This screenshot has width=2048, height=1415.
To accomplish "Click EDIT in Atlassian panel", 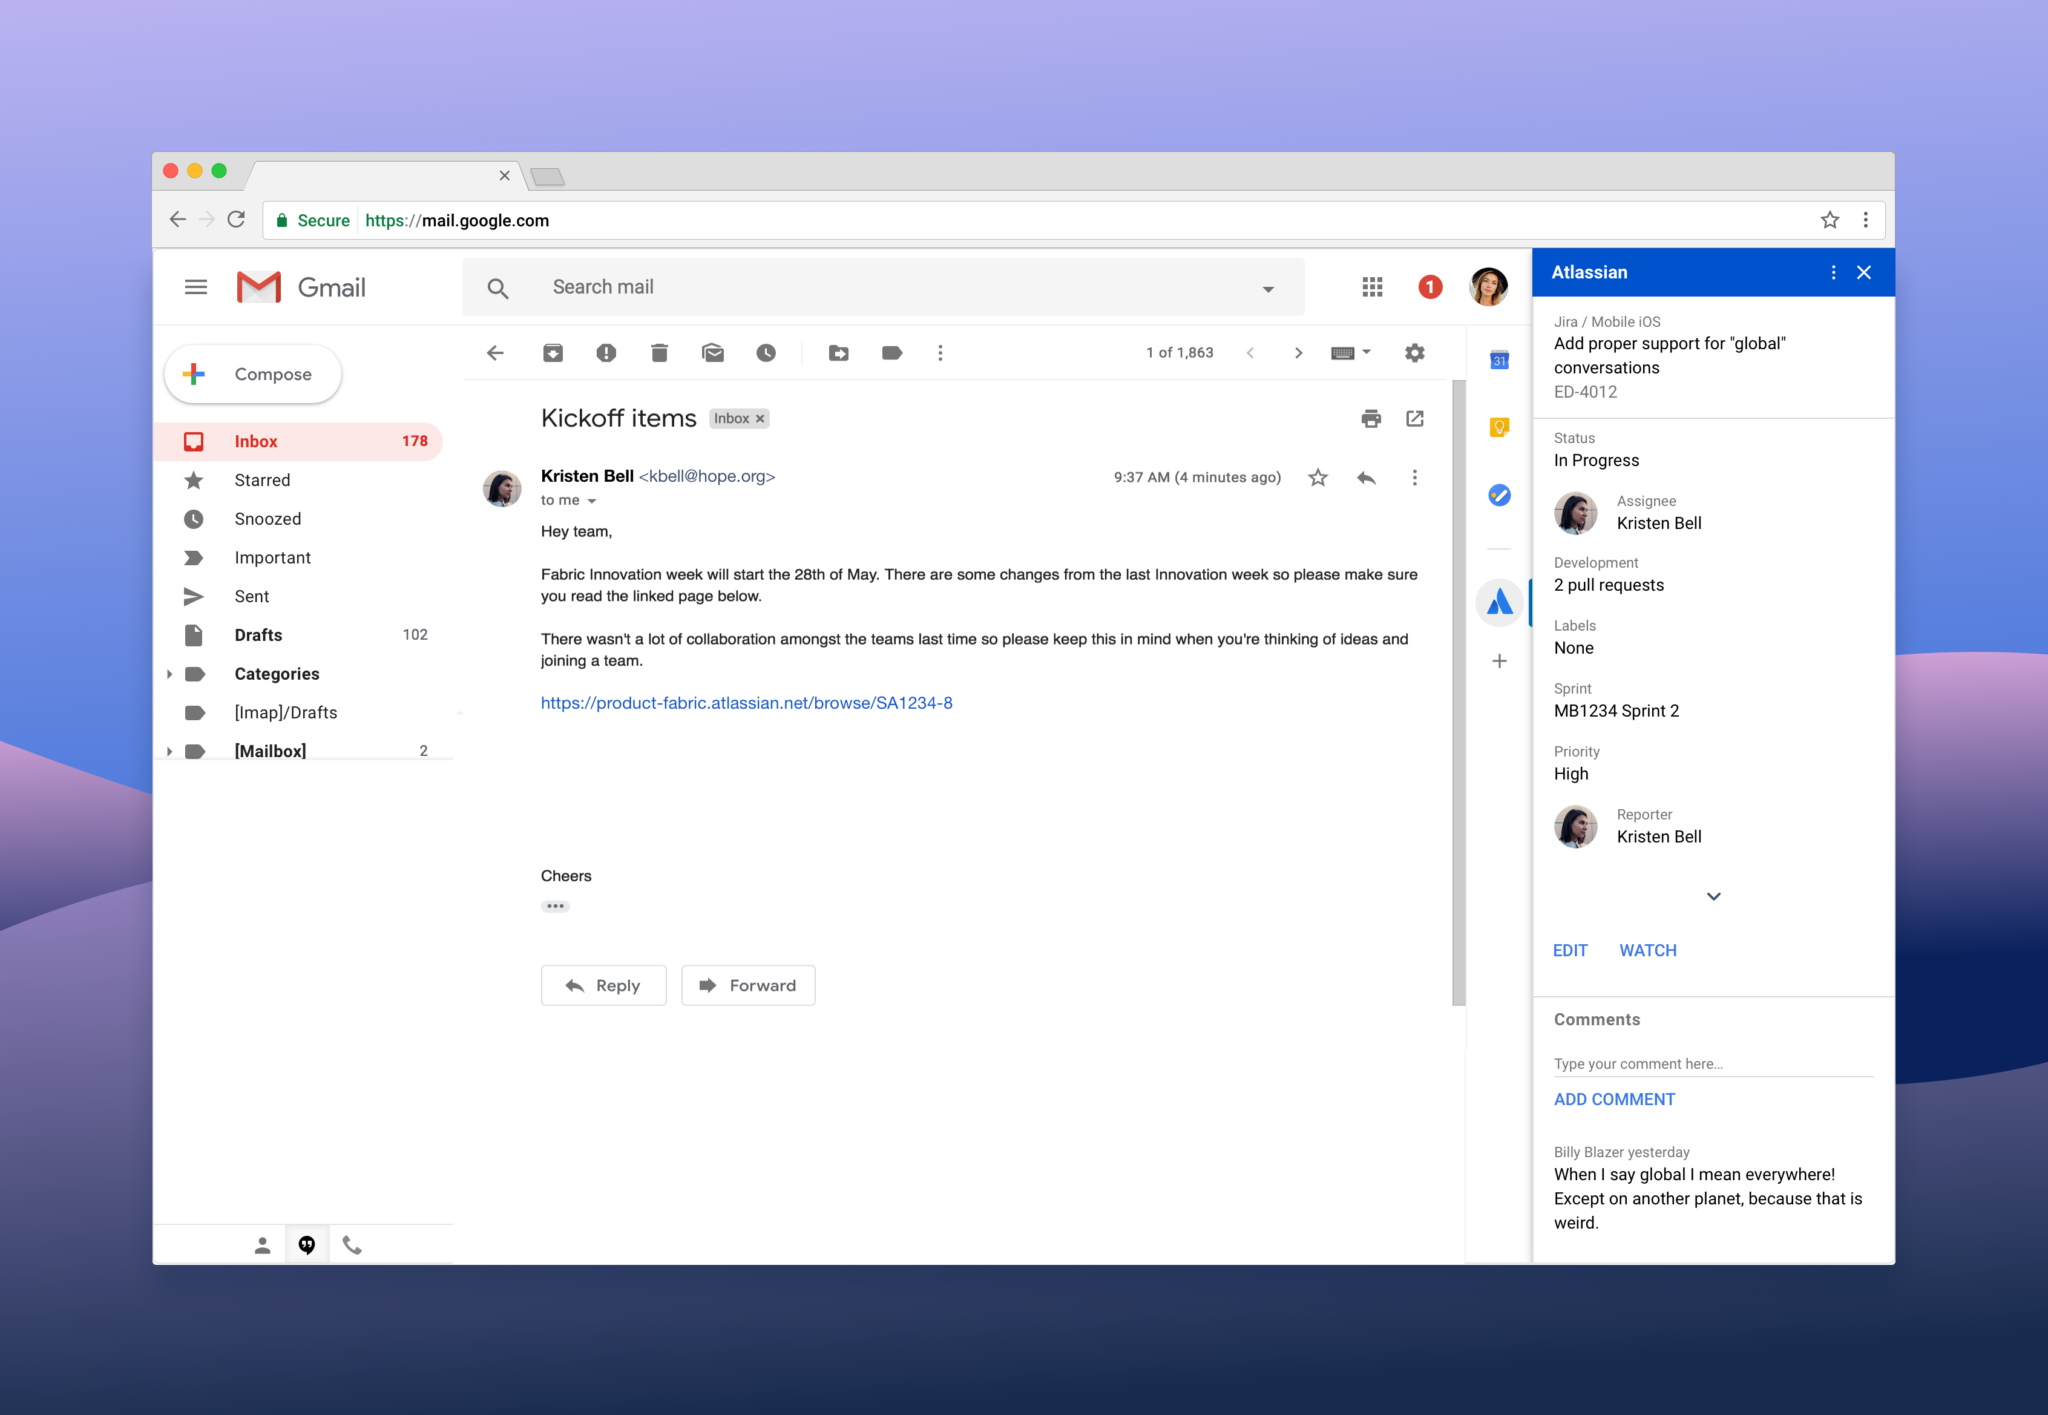I will coord(1570,950).
